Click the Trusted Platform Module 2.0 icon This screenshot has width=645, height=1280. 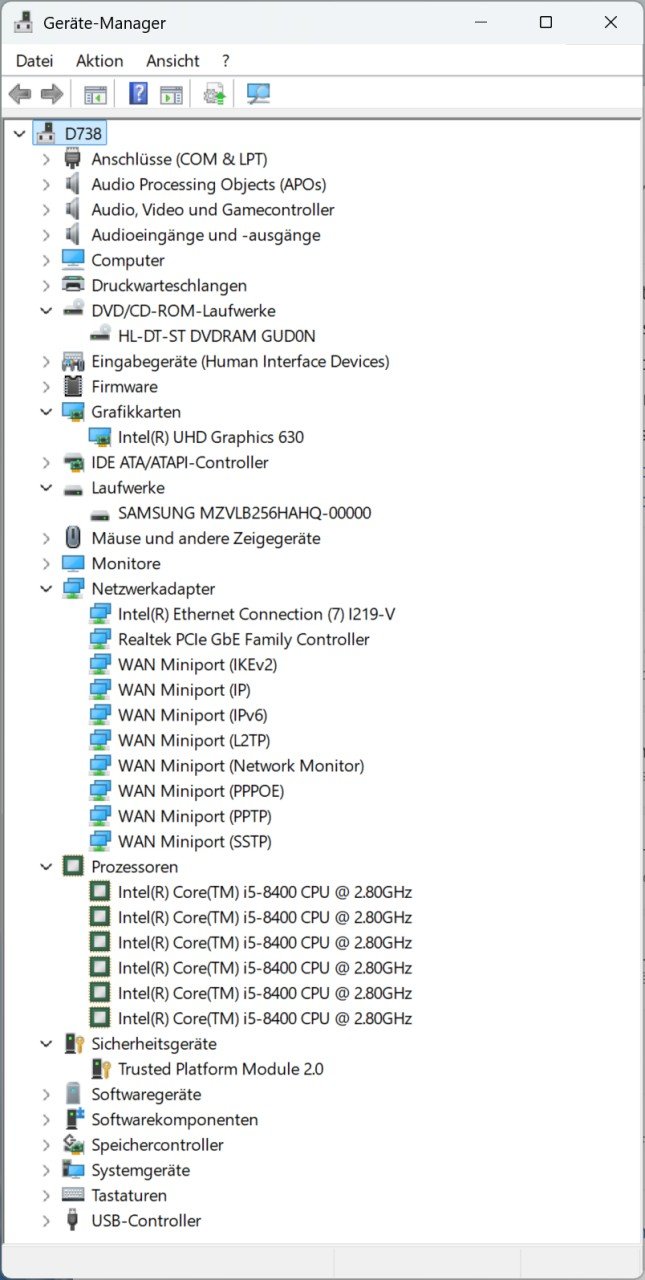point(100,1069)
